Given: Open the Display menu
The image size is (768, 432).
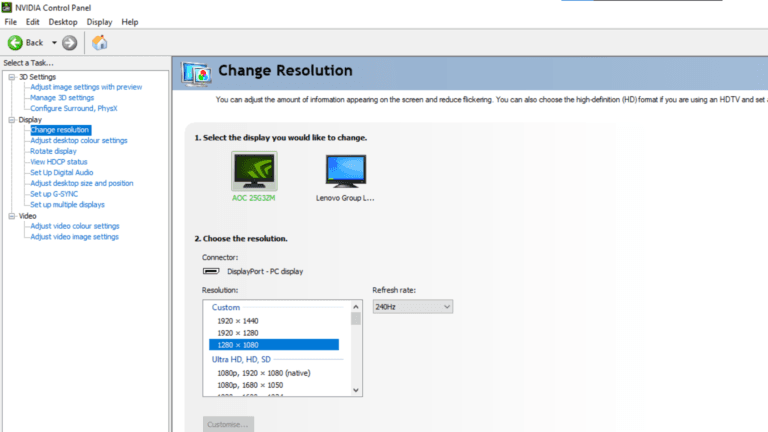Looking at the screenshot, I should coord(99,22).
